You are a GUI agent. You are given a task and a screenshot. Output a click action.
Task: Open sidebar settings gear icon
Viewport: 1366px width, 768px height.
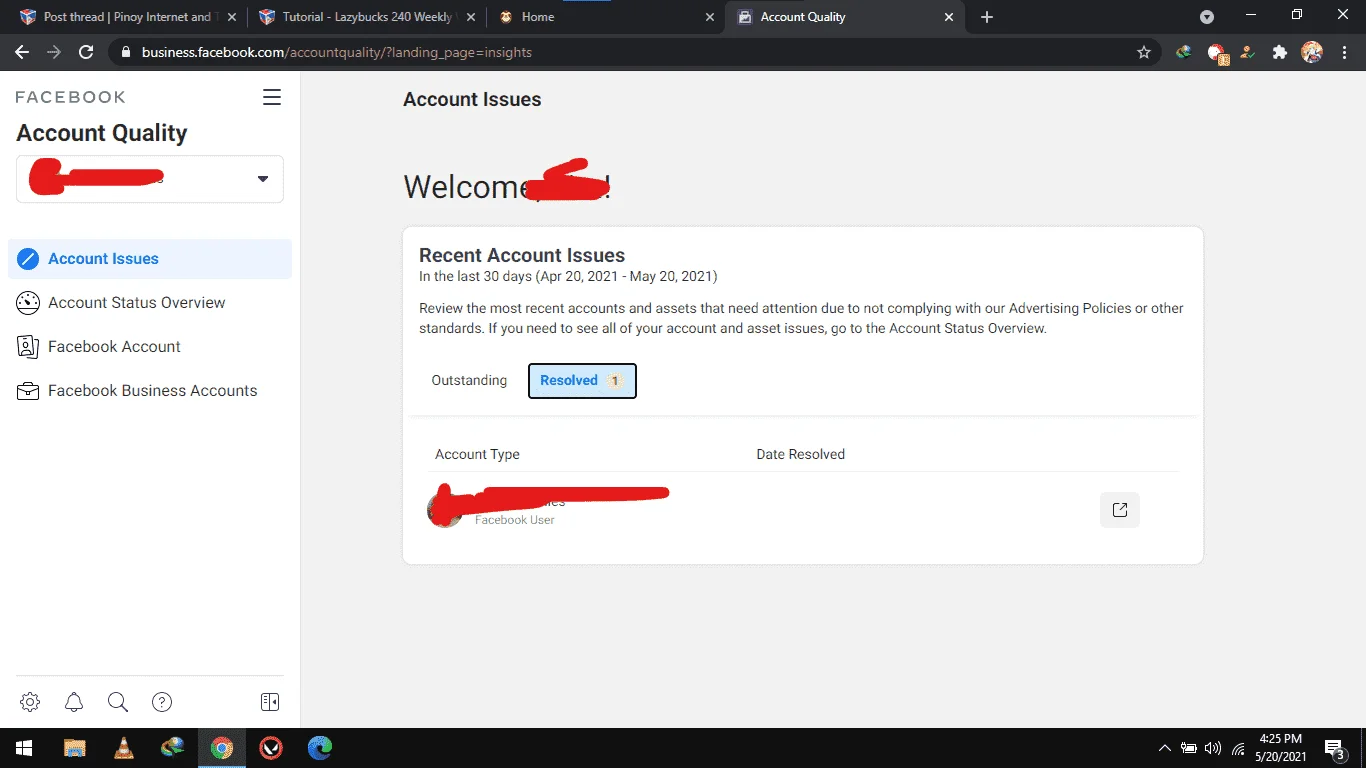click(x=30, y=702)
